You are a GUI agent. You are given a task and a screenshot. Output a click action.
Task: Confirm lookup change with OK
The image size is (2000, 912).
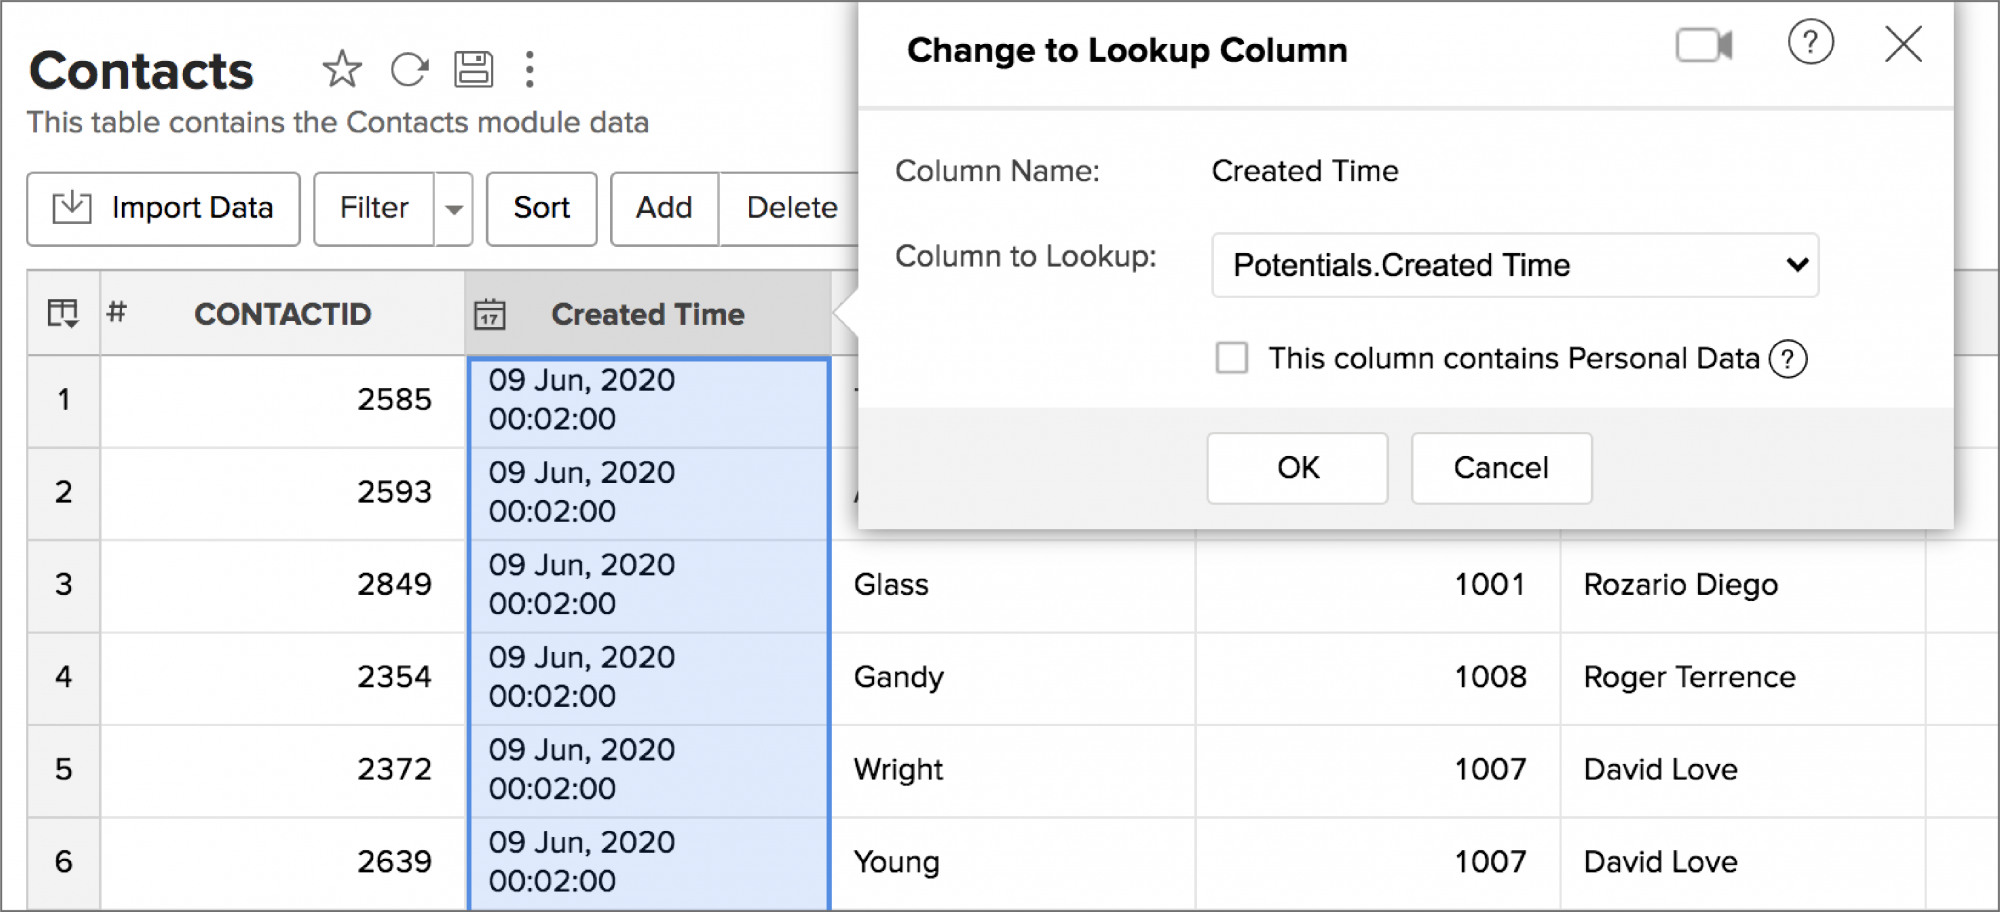[1297, 468]
